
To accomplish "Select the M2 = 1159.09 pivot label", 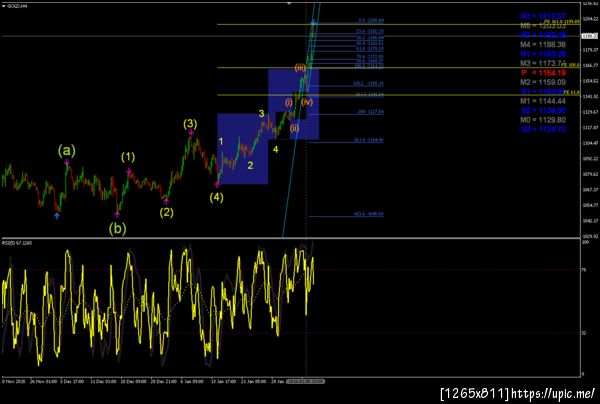I will (543, 82).
